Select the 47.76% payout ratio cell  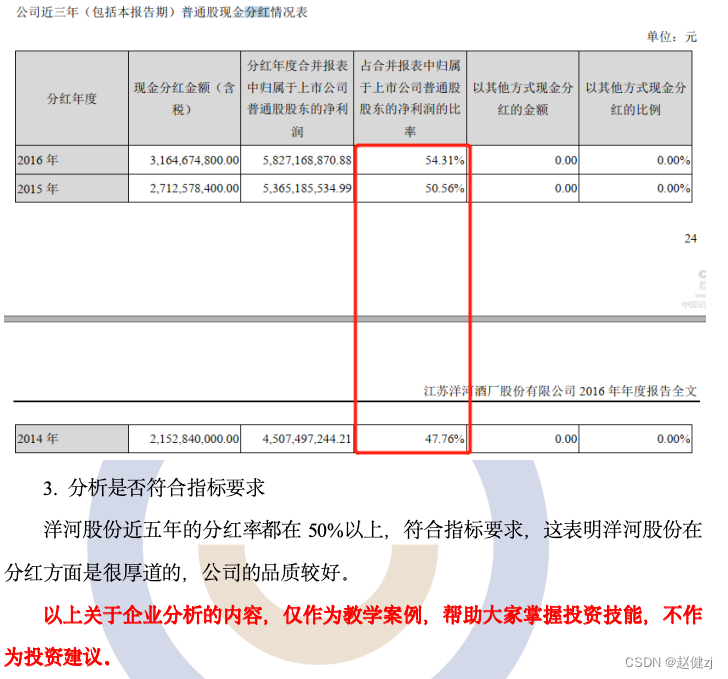tap(410, 438)
